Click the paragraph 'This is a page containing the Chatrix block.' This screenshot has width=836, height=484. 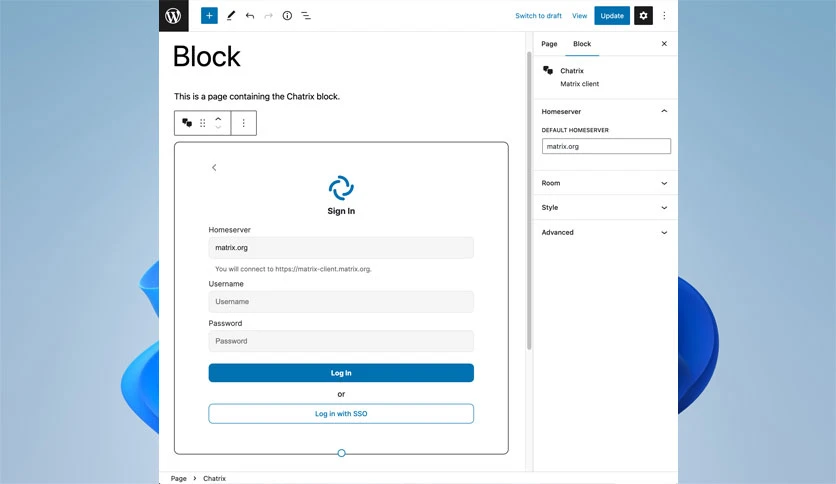point(257,96)
